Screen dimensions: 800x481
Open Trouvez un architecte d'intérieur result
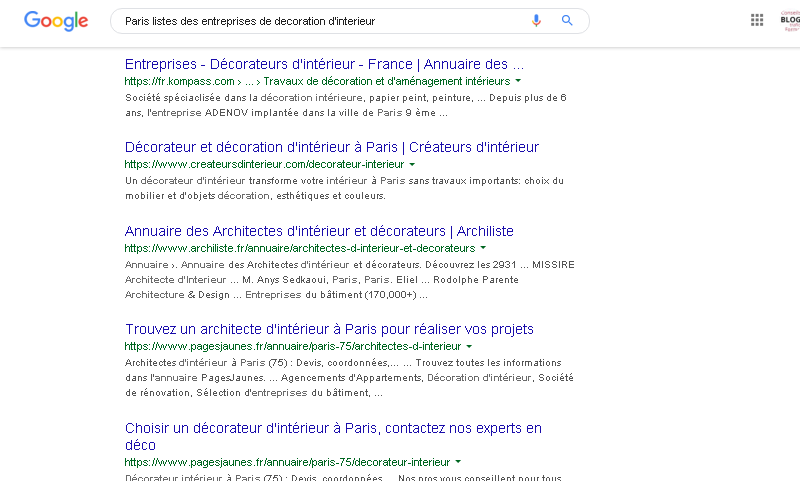(329, 329)
